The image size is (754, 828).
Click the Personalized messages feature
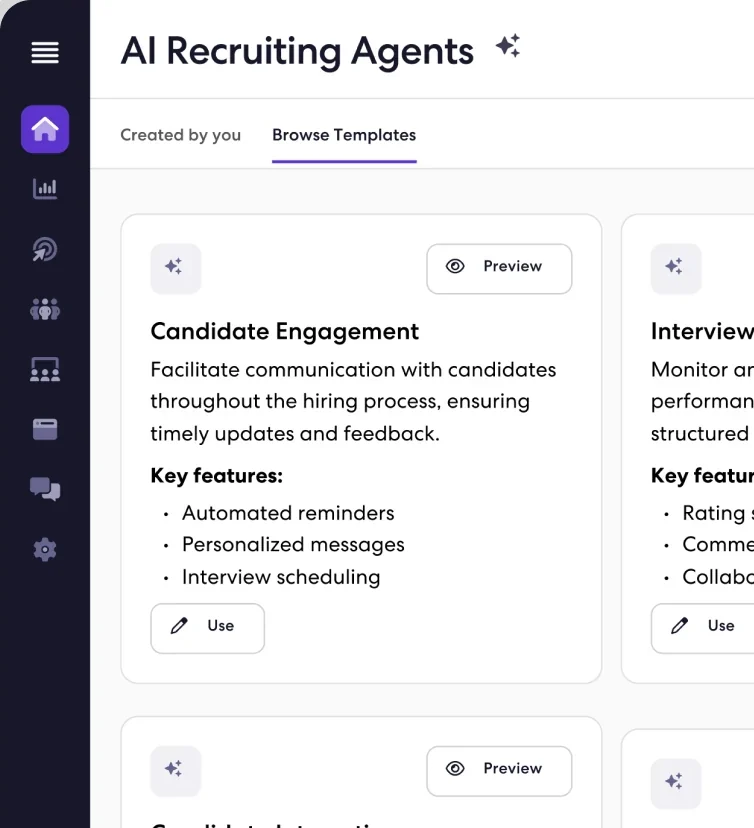[x=293, y=545]
